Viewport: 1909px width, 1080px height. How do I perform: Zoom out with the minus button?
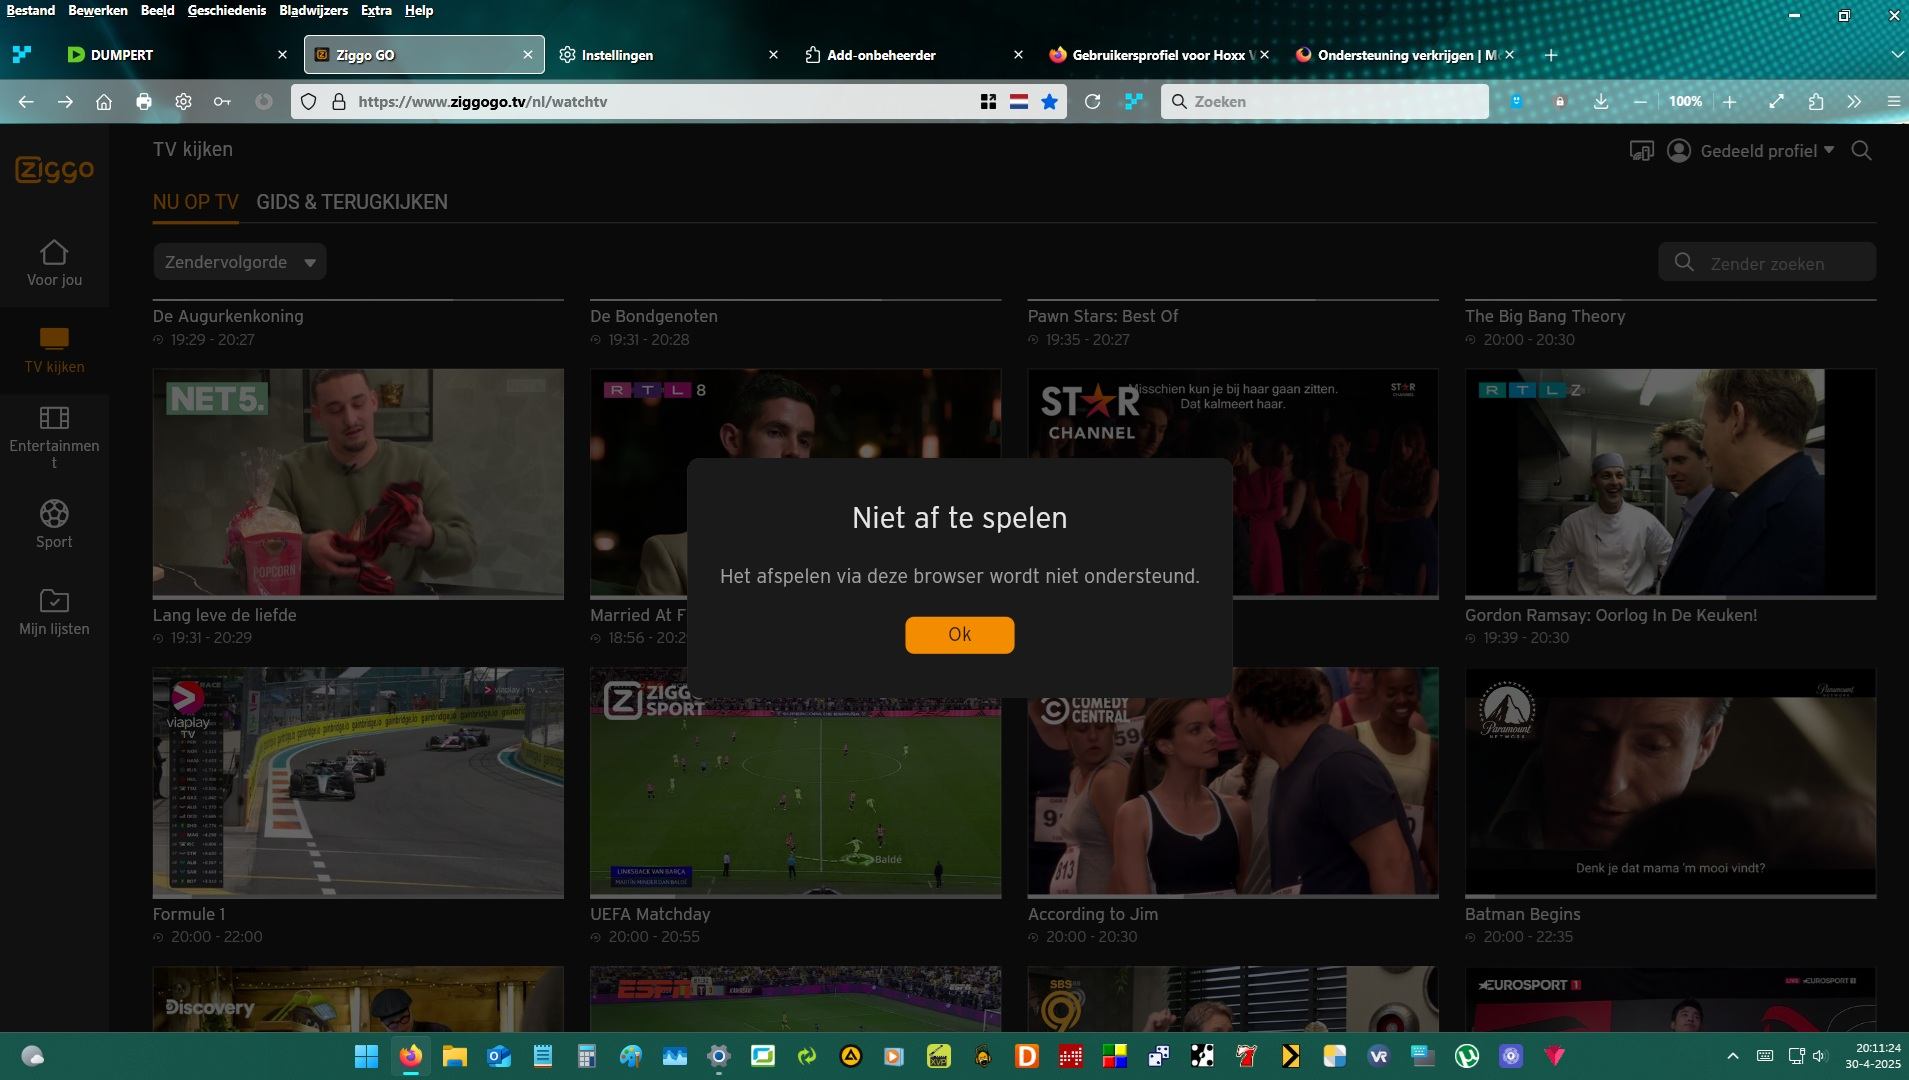pyautogui.click(x=1640, y=101)
